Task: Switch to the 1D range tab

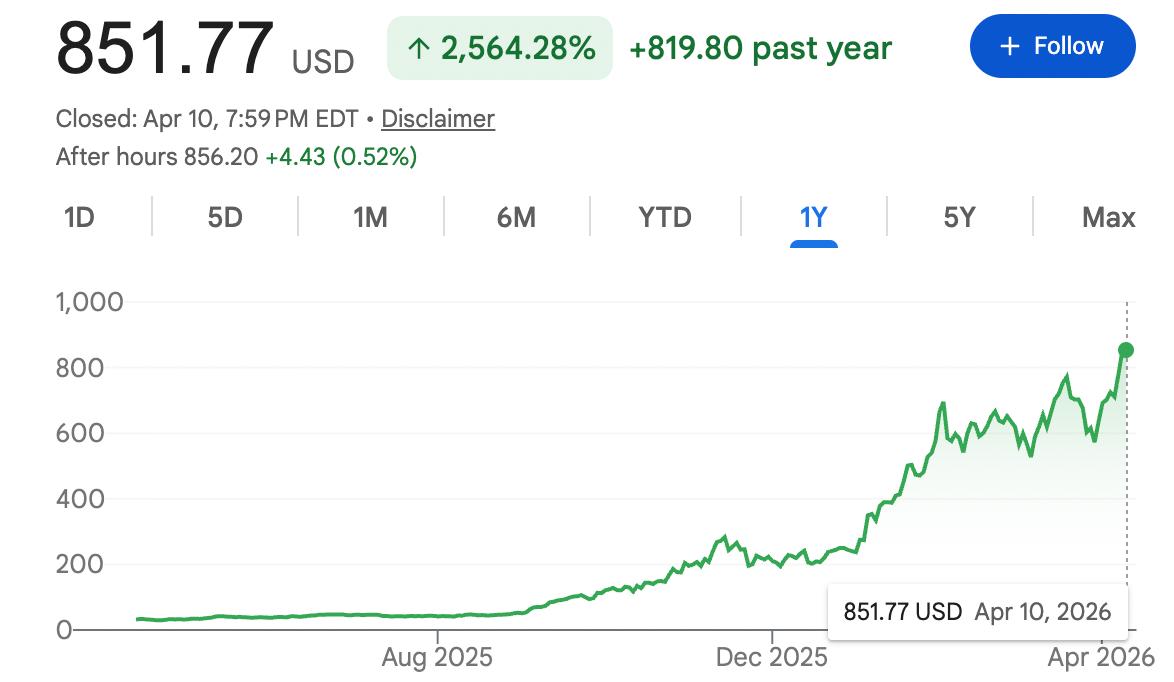Action: [x=79, y=217]
